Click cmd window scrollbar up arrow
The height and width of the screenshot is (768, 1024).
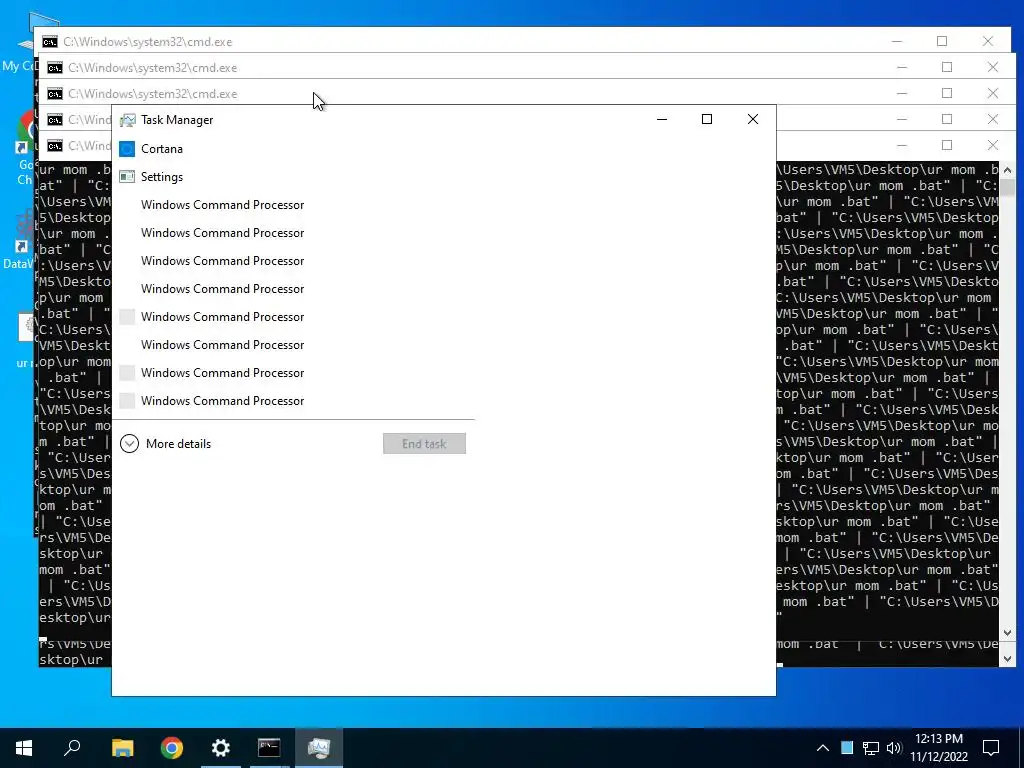point(1007,170)
